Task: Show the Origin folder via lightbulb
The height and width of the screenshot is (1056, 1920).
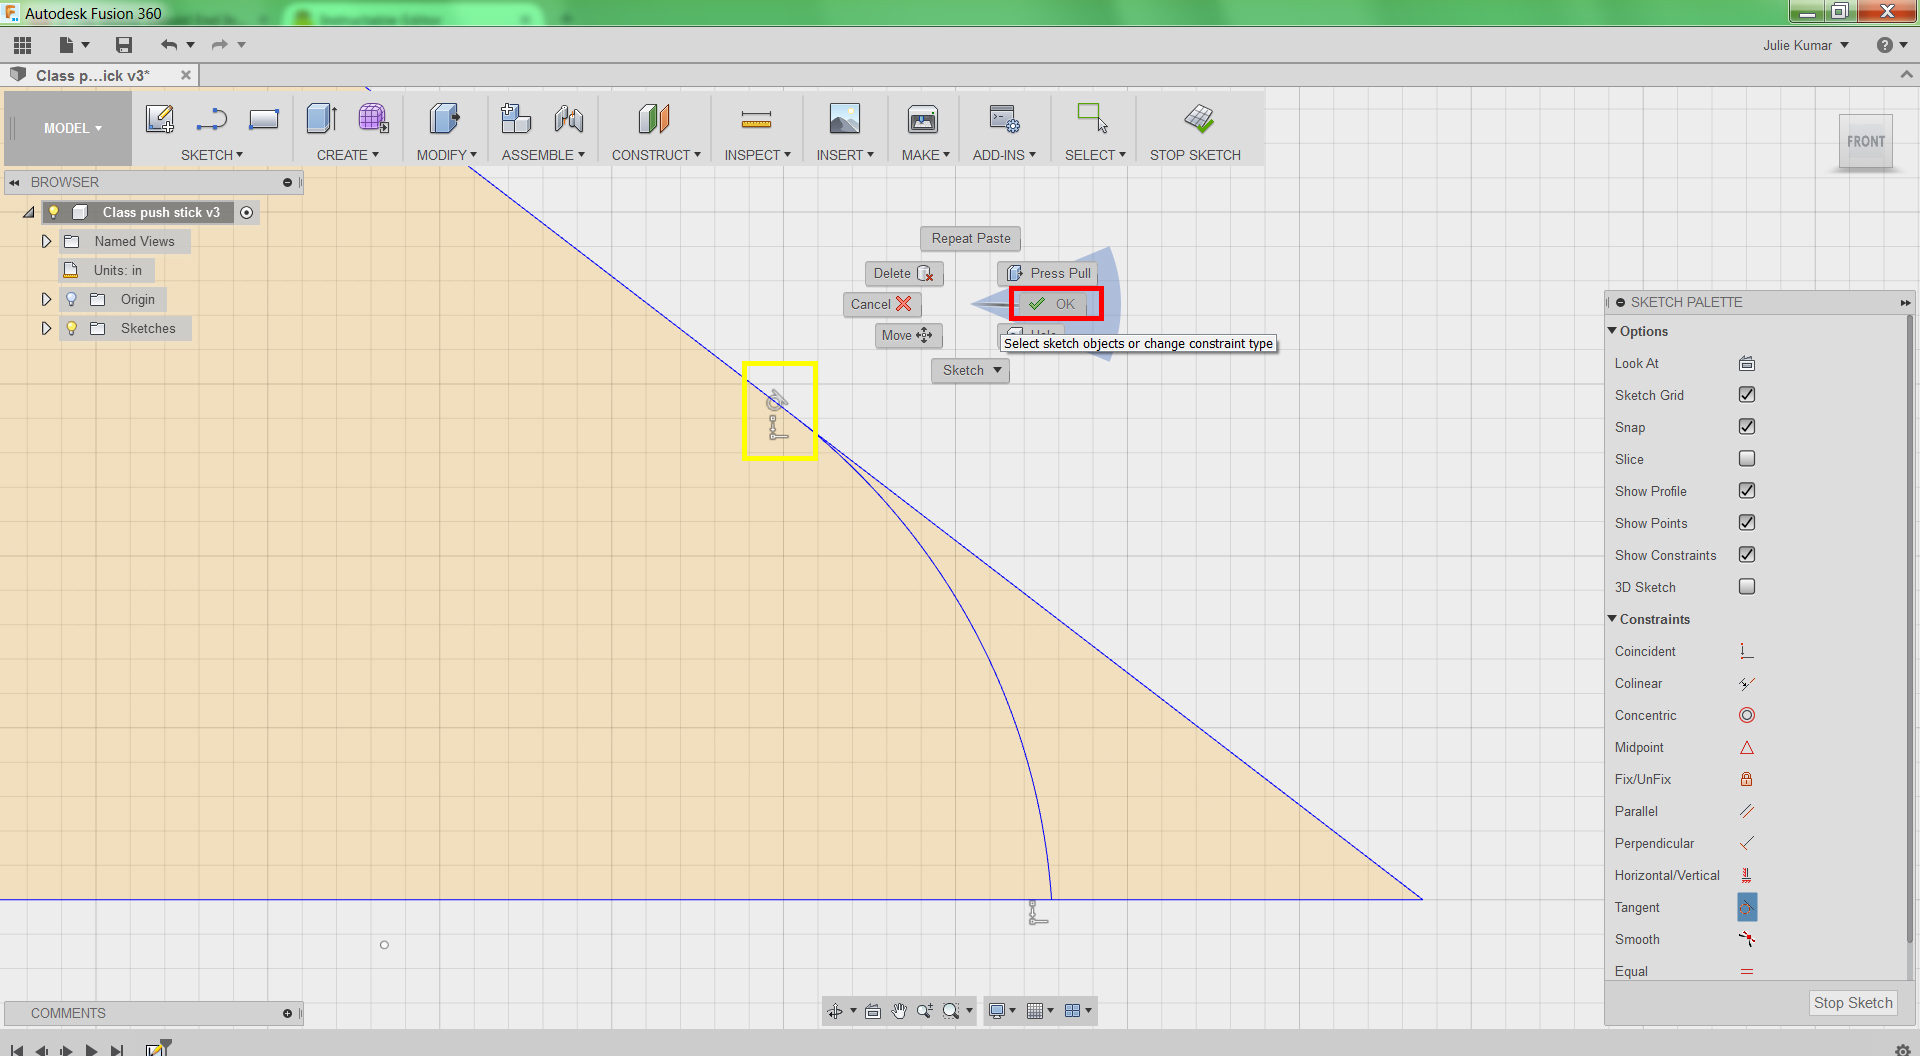Action: [71, 299]
